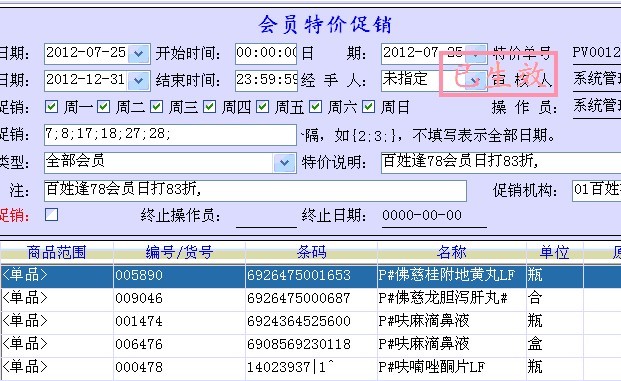Click the 特价说明 description field
Image resolution: width=621 pixels, height=381 pixels.
click(501, 162)
